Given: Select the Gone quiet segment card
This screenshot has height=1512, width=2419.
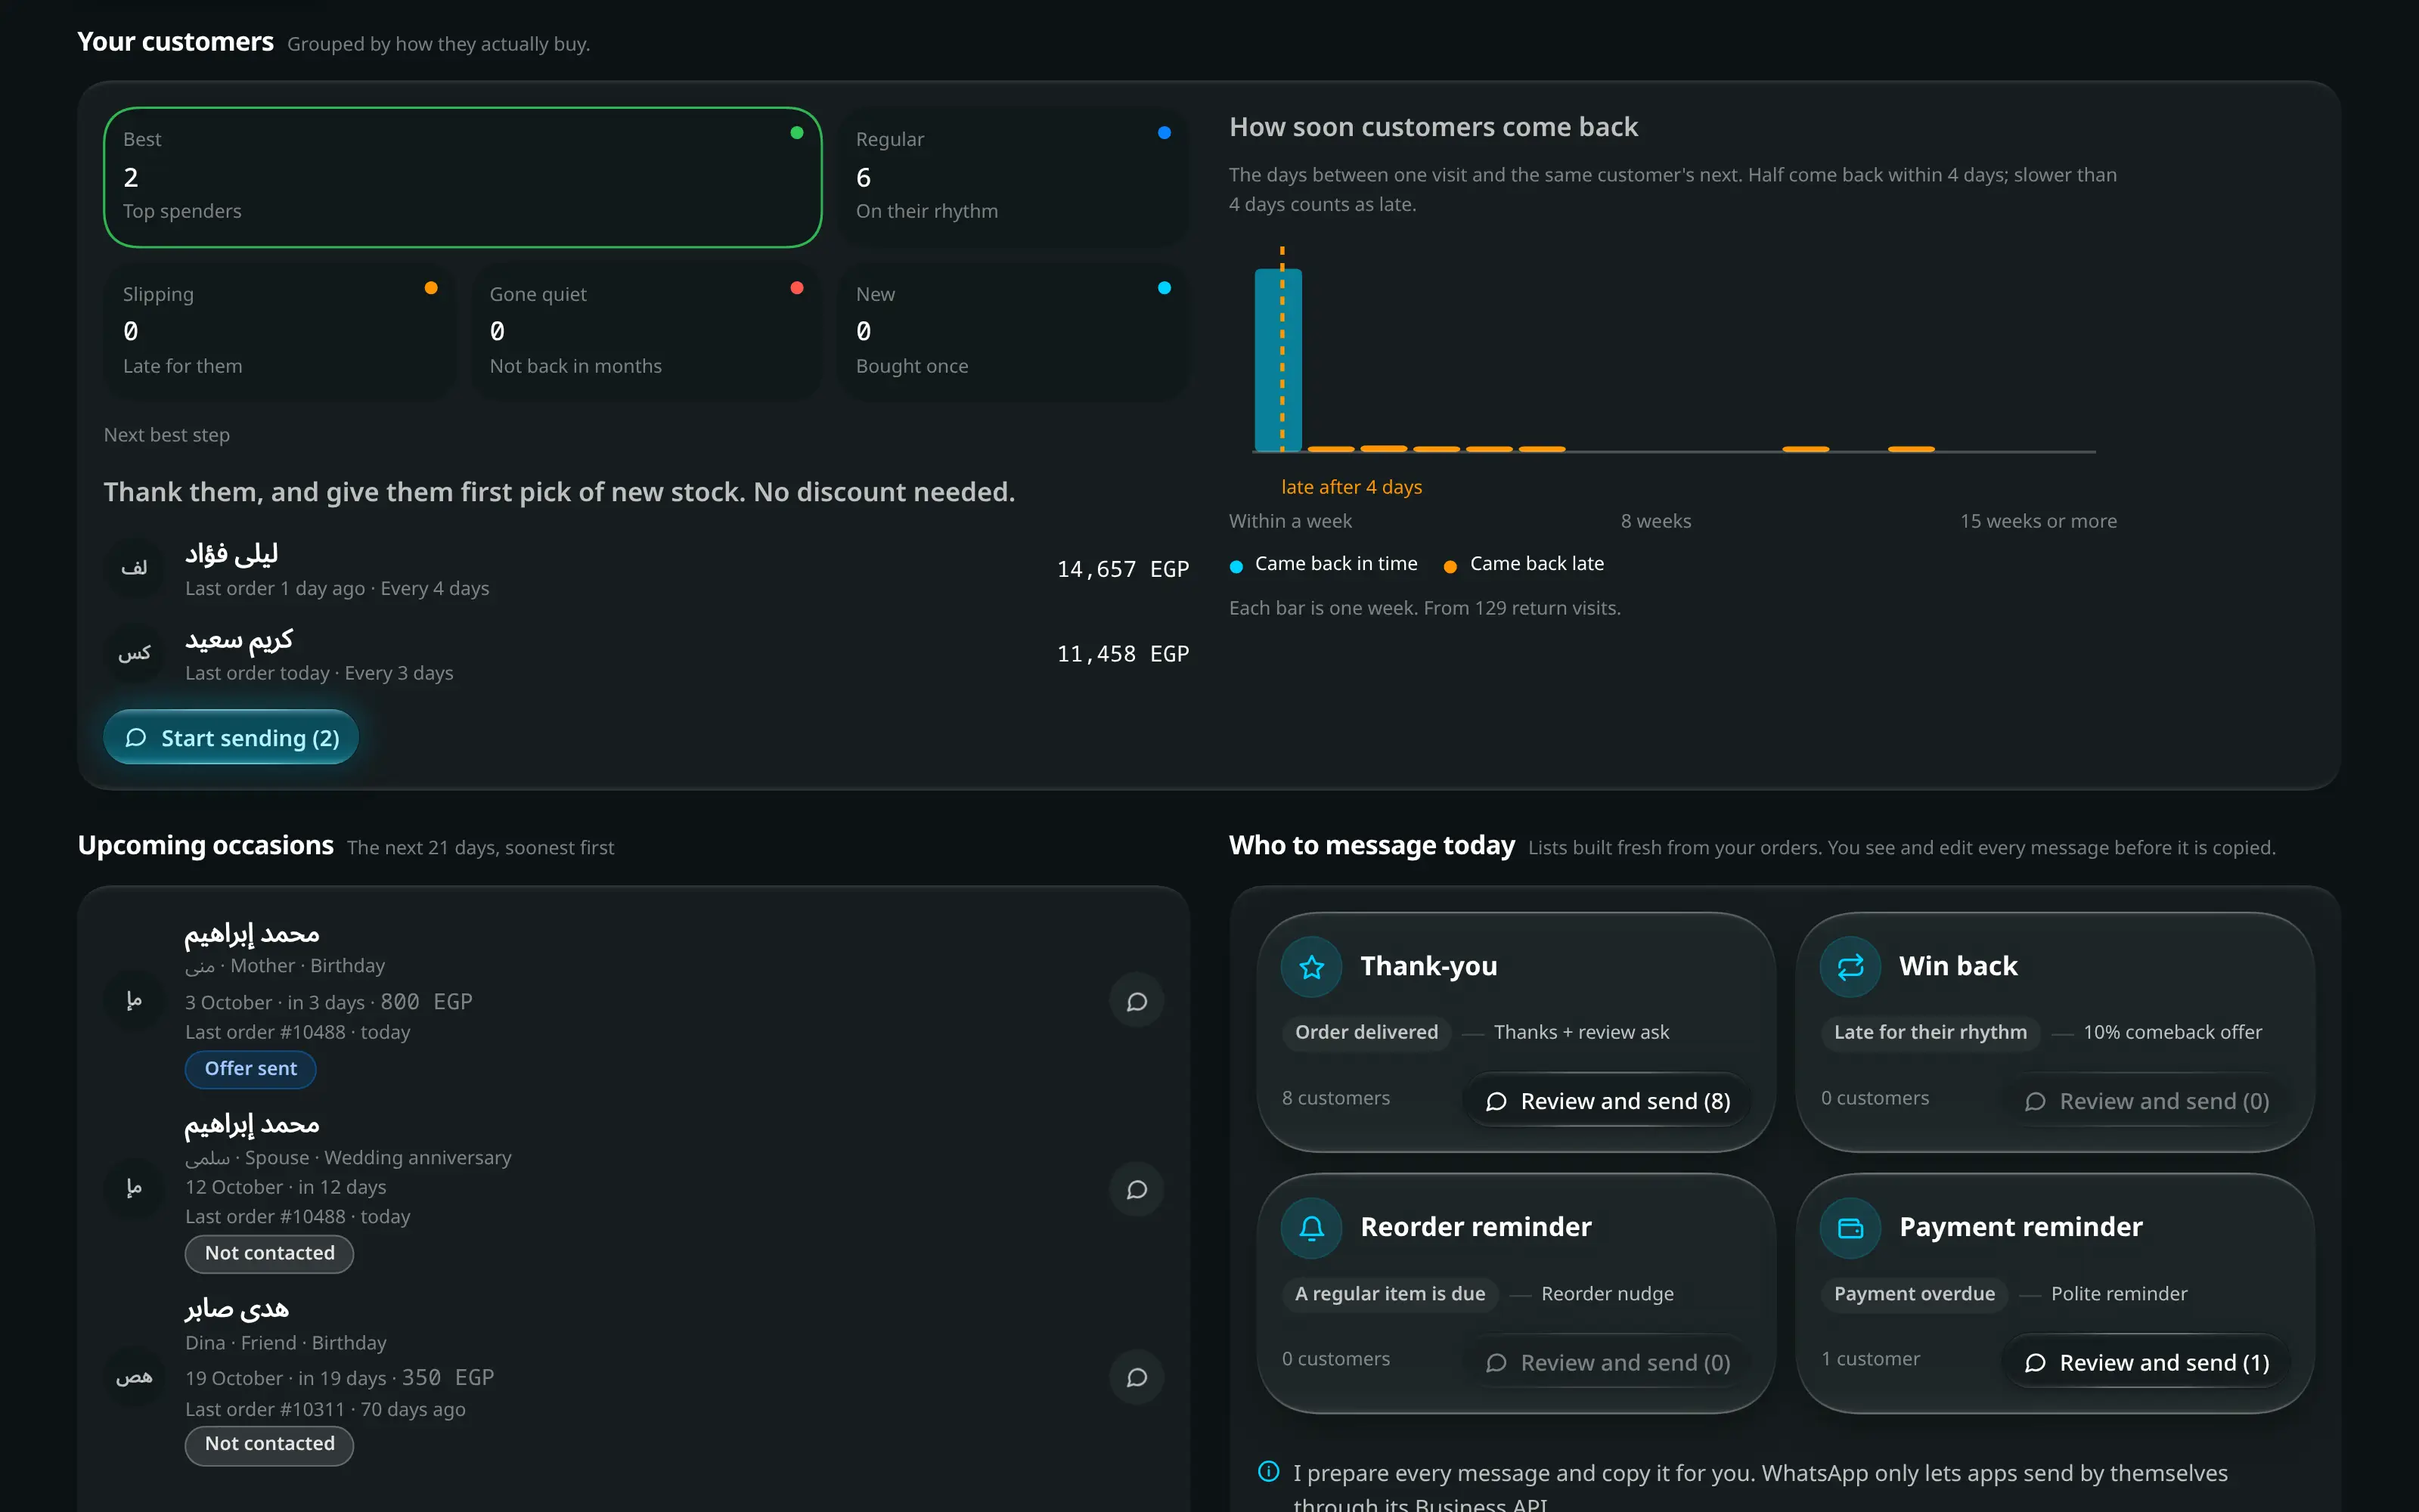Looking at the screenshot, I should coord(646,332).
